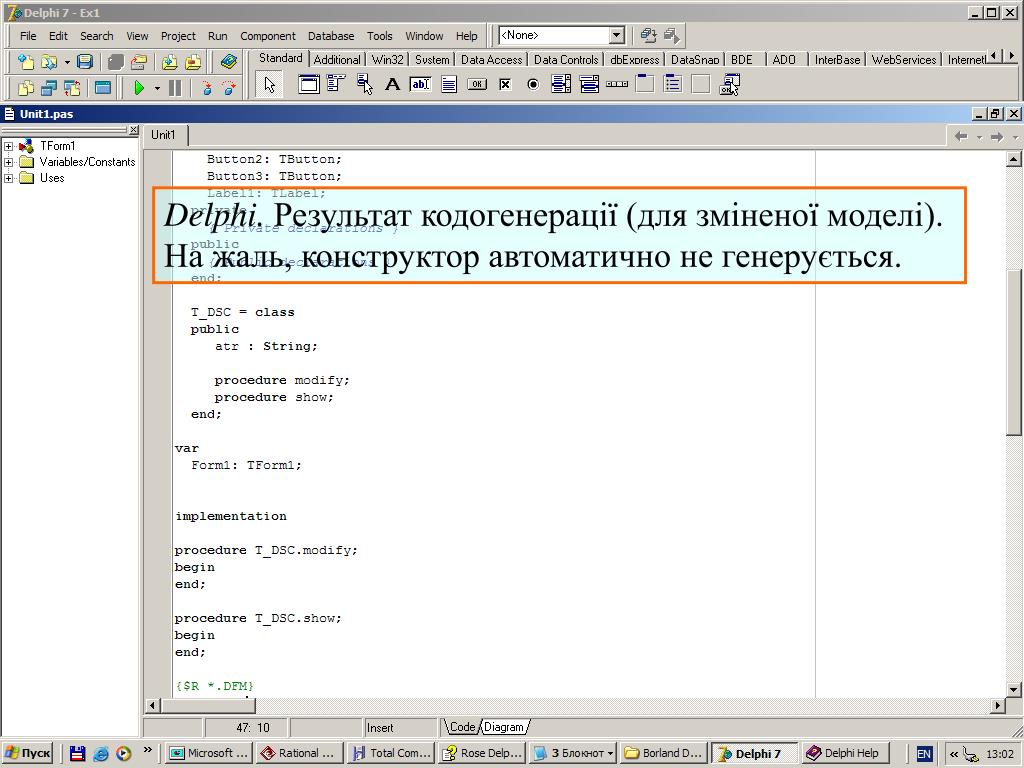The height and width of the screenshot is (768, 1024).
Task: Click the Pause program icon
Action: (x=175, y=88)
